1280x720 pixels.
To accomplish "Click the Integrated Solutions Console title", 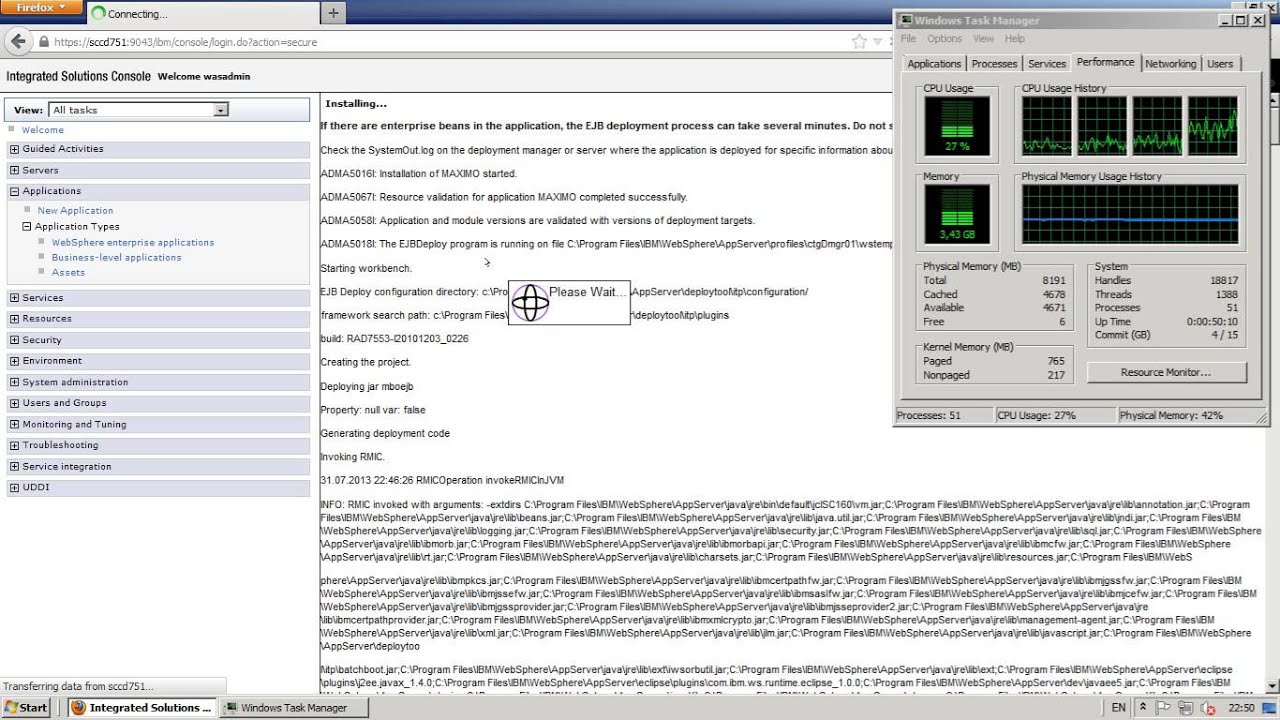I will [78, 76].
